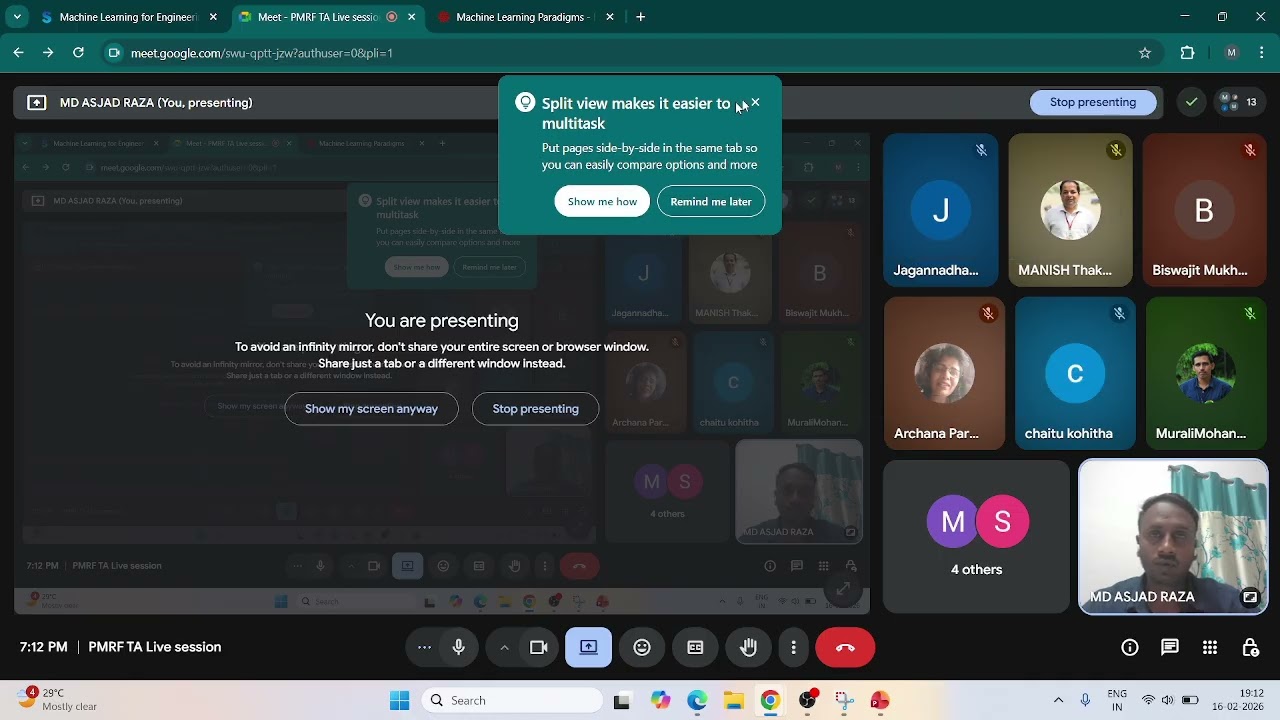This screenshot has height=720, width=1280.
Task: Click picture-in-picture icon on MD ASJAD RAZA tile
Action: [x=1250, y=597]
